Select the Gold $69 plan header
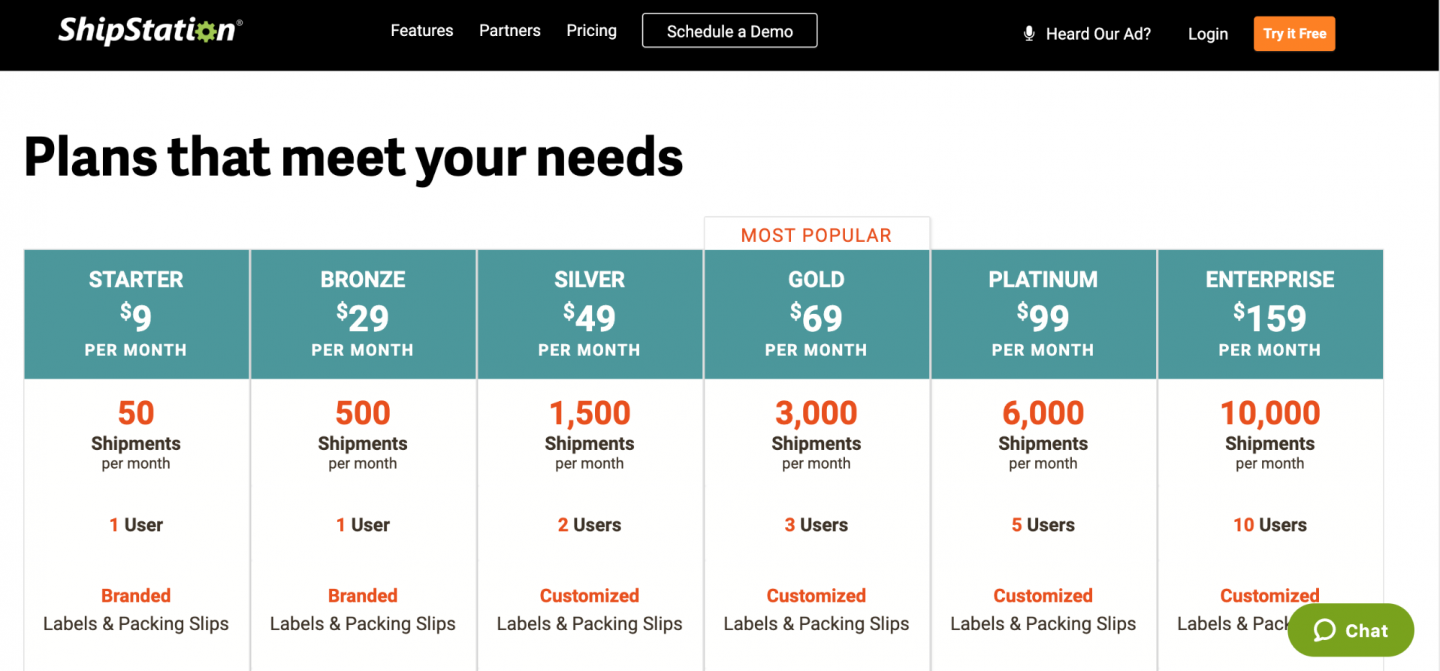This screenshot has width=1440, height=671. (816, 314)
